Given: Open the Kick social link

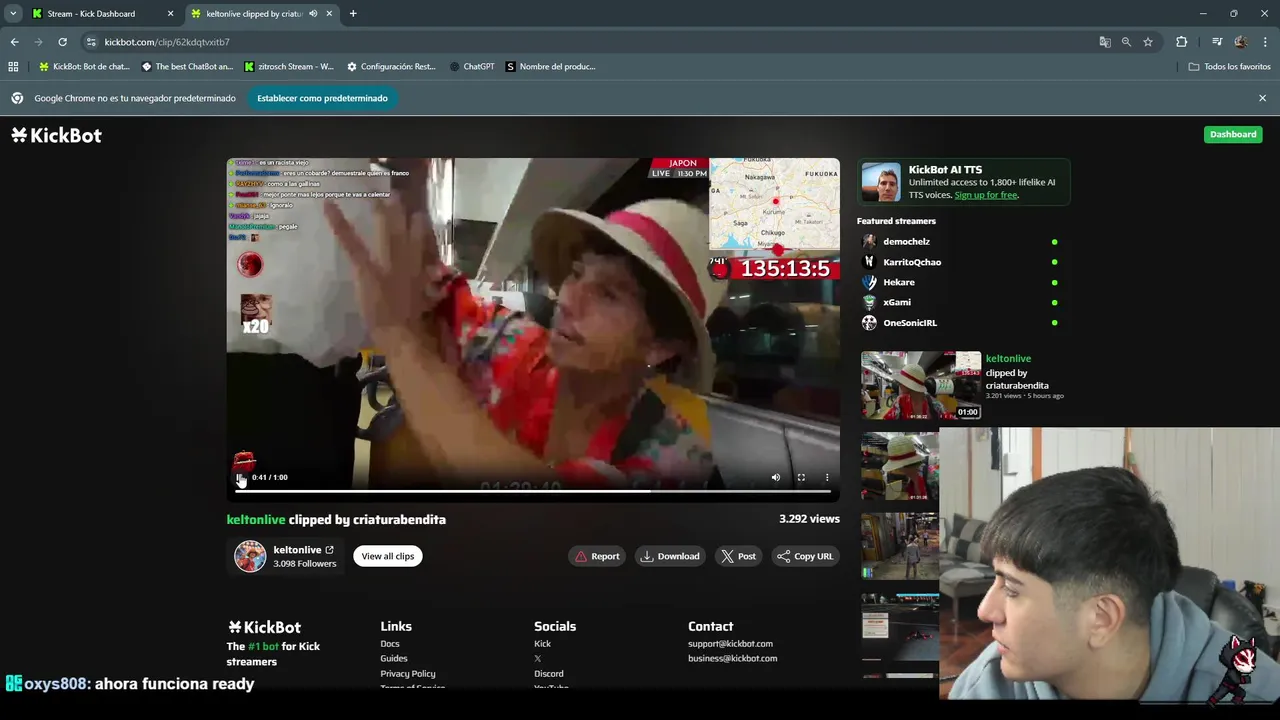Looking at the screenshot, I should pos(542,644).
